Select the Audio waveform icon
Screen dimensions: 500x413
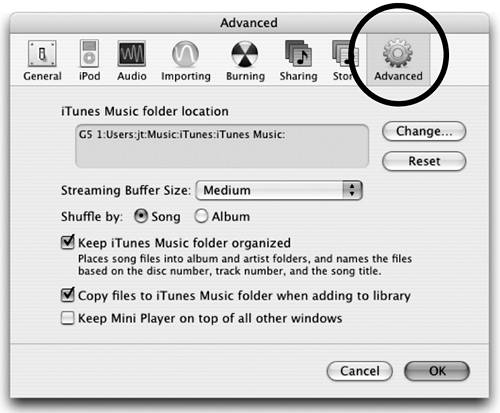click(132, 54)
